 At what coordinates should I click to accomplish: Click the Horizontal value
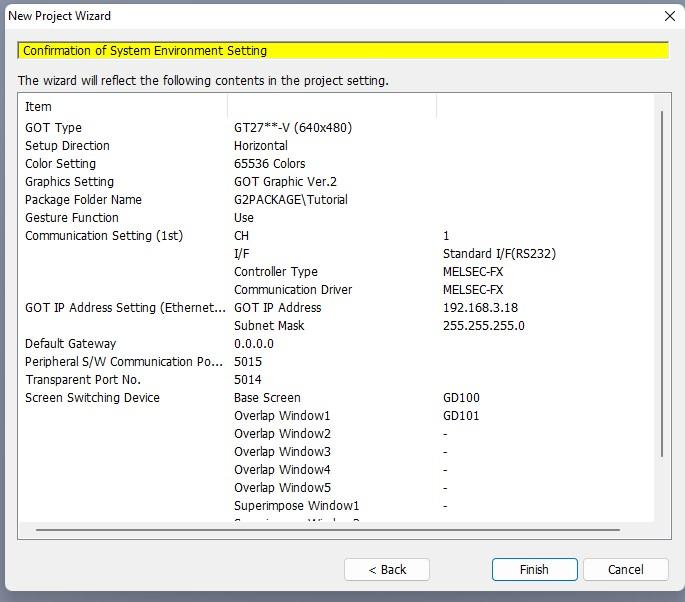261,145
